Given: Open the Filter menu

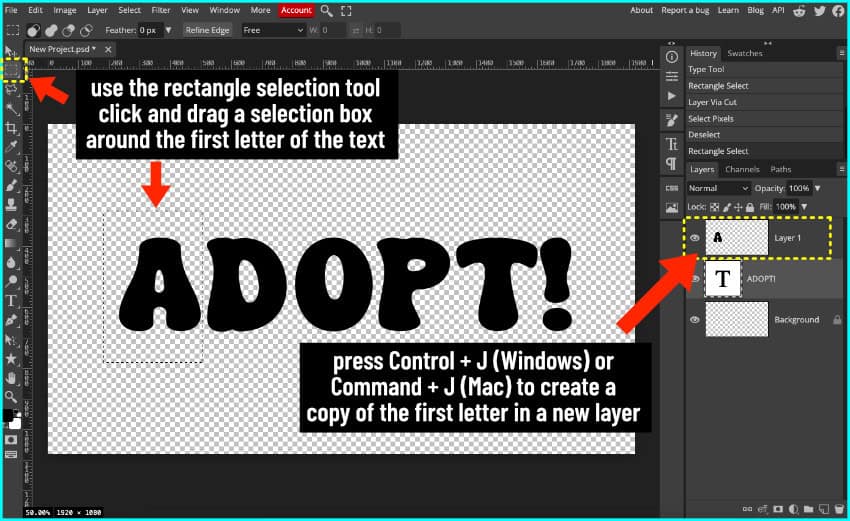Looking at the screenshot, I should [160, 10].
